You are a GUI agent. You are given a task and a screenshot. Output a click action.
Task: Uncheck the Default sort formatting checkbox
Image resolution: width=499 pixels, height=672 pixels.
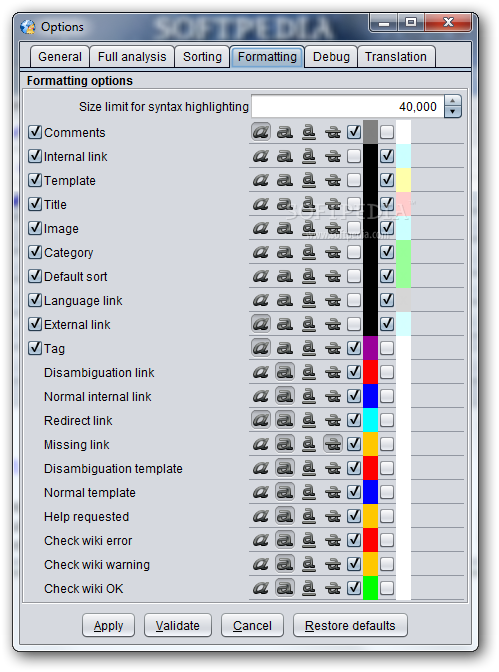point(35,276)
